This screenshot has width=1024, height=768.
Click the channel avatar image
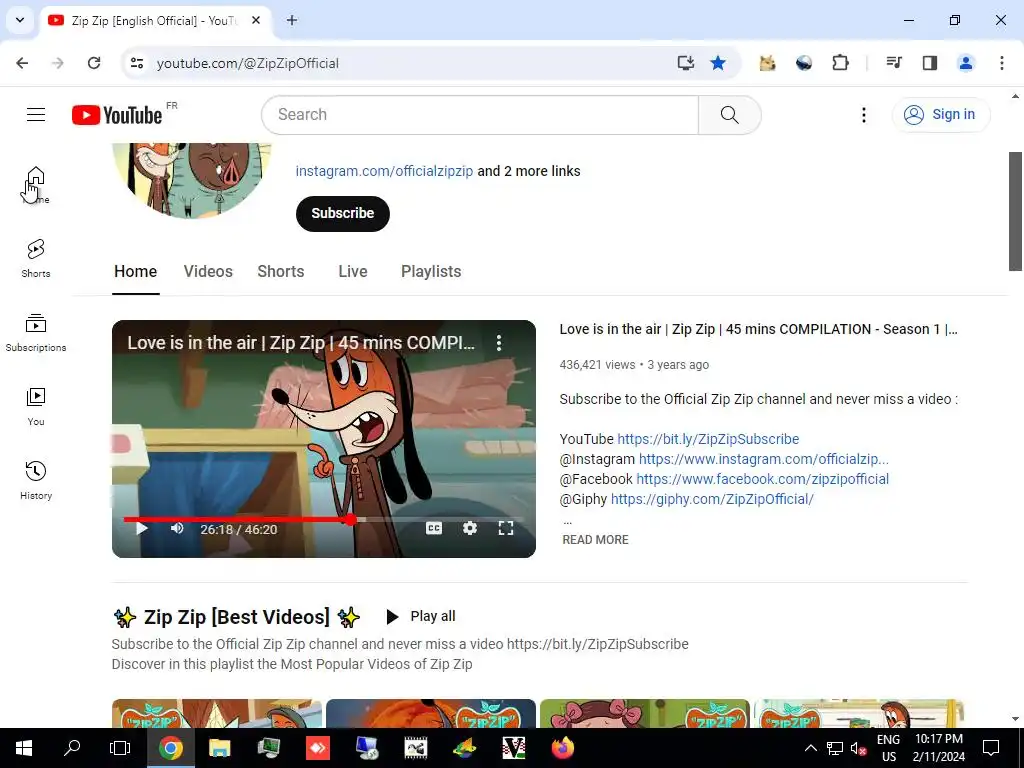point(191,180)
